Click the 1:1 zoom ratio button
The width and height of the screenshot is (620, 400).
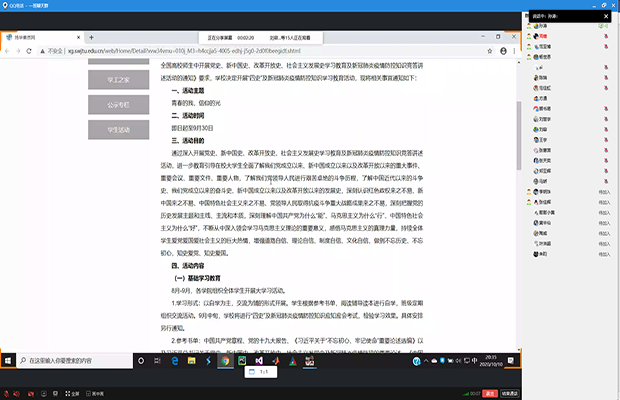(264, 372)
